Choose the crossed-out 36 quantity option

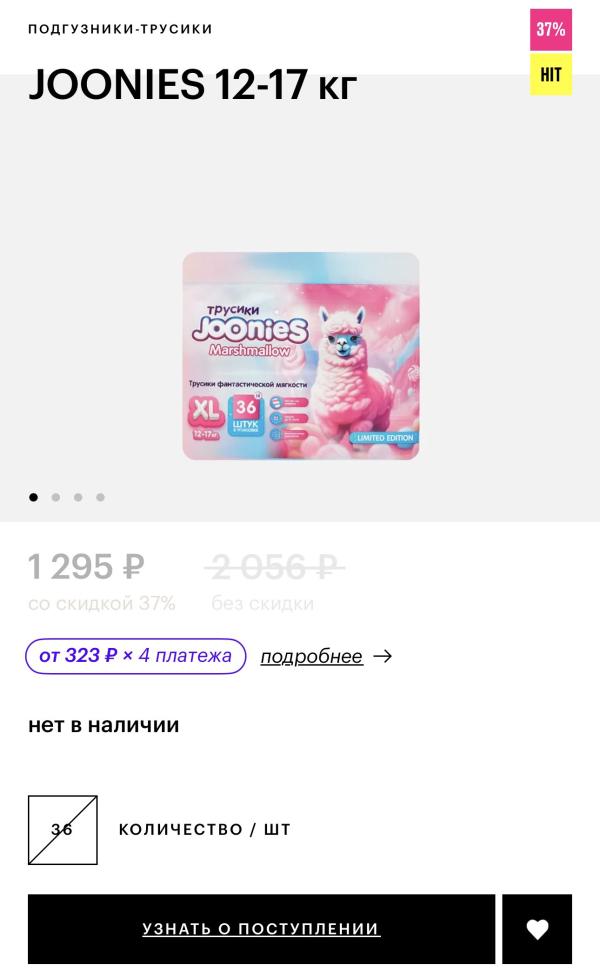click(x=62, y=830)
